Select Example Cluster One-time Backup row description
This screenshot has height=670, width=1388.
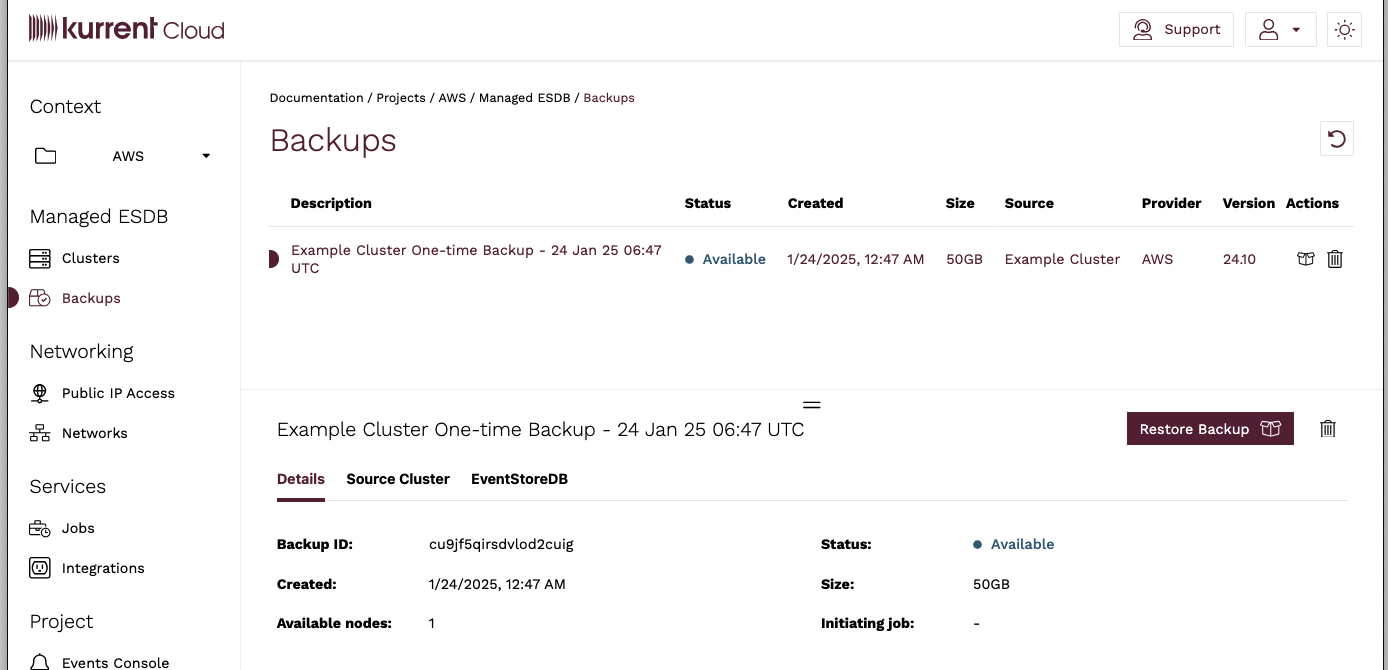(476, 259)
